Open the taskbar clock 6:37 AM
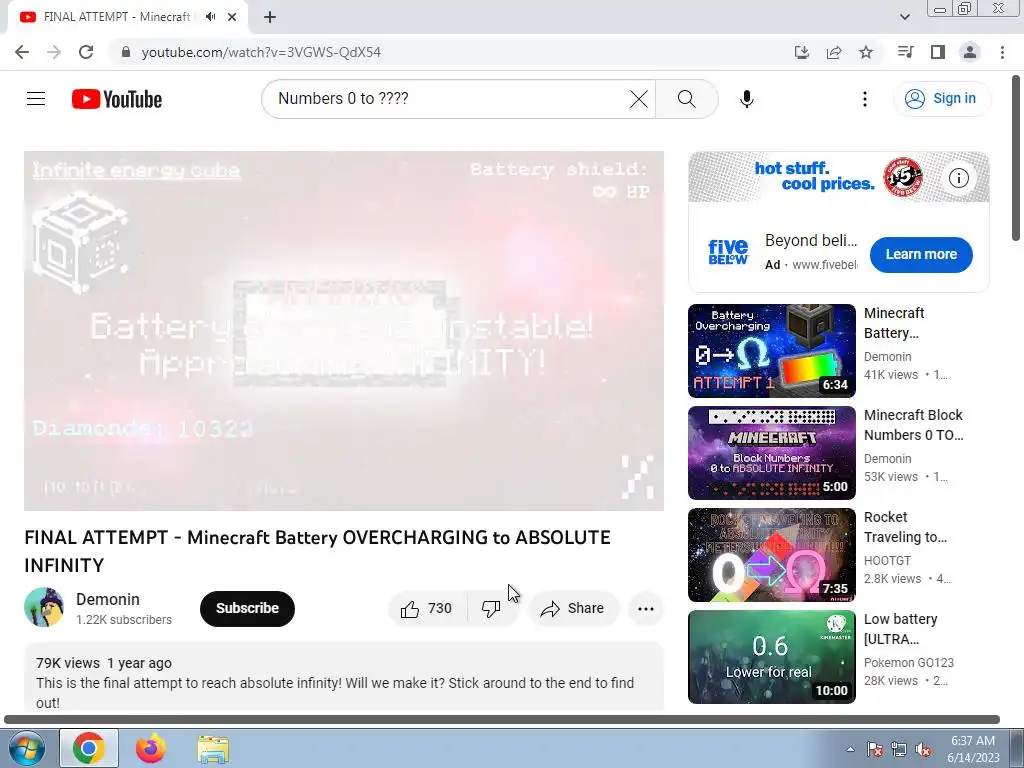 coord(973,749)
